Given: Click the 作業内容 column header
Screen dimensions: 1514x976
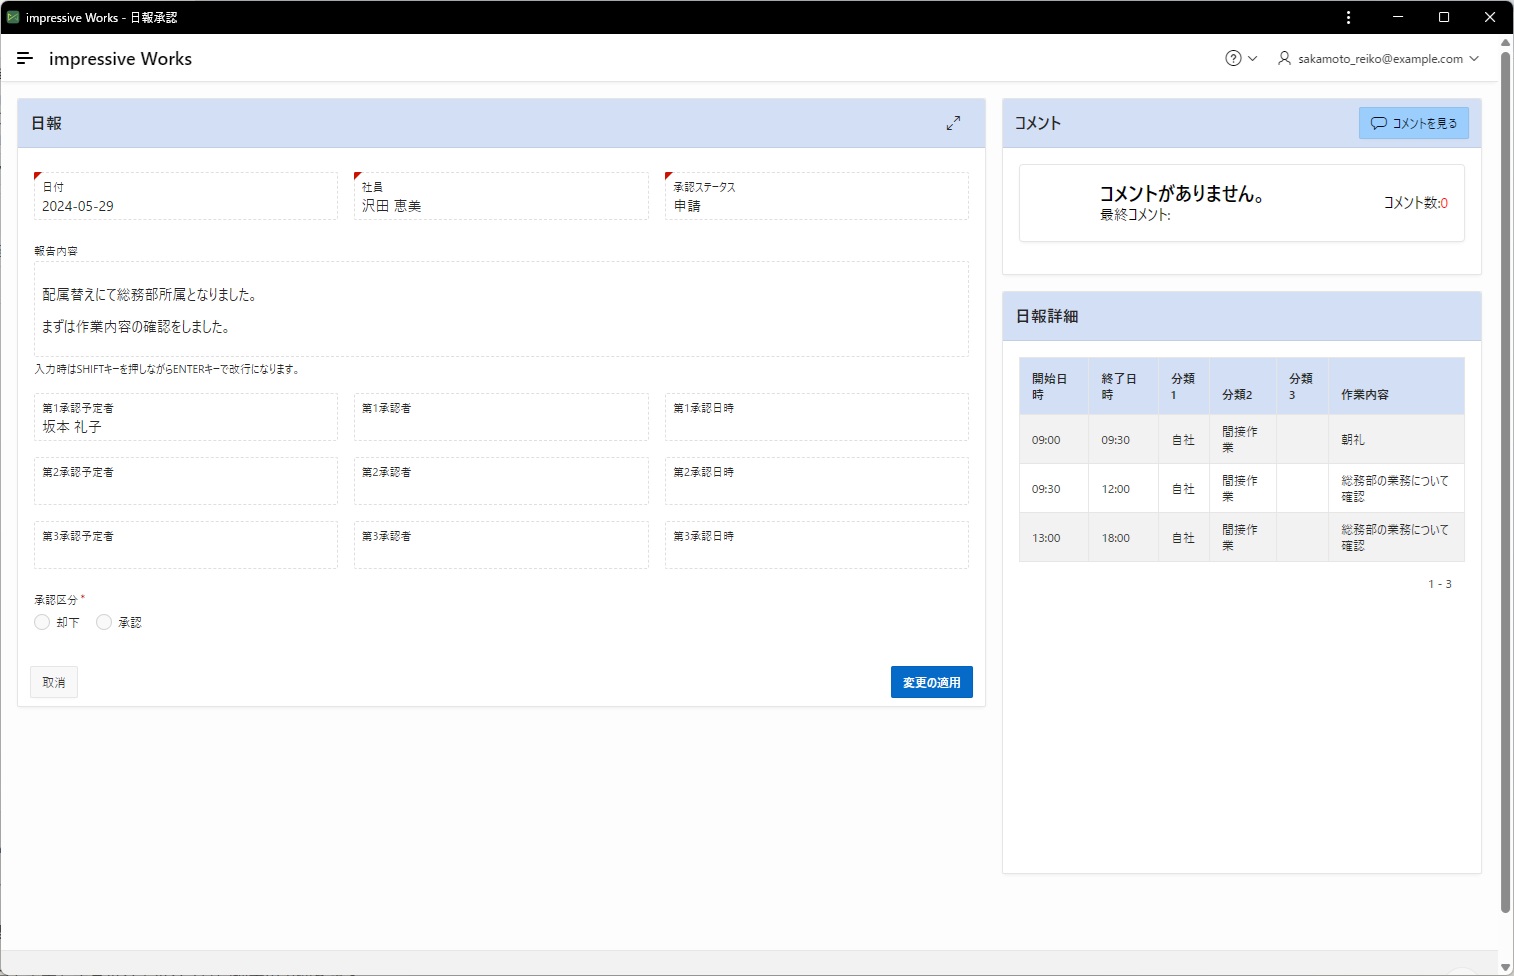Looking at the screenshot, I should tap(1396, 386).
